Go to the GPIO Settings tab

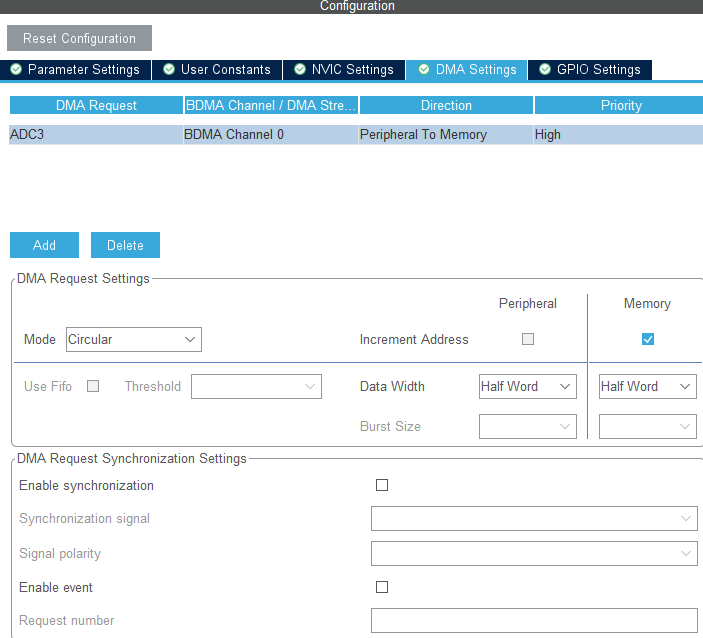(590, 69)
